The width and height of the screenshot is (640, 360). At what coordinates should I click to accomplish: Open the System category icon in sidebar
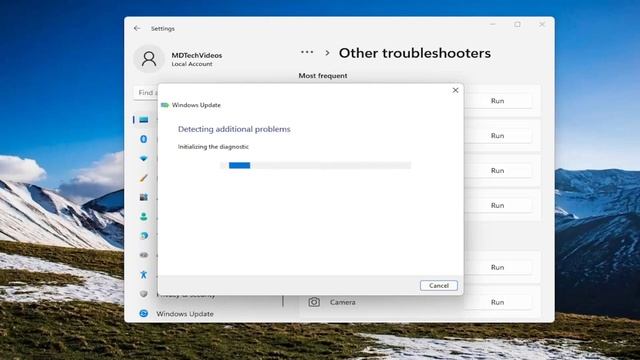click(x=144, y=120)
